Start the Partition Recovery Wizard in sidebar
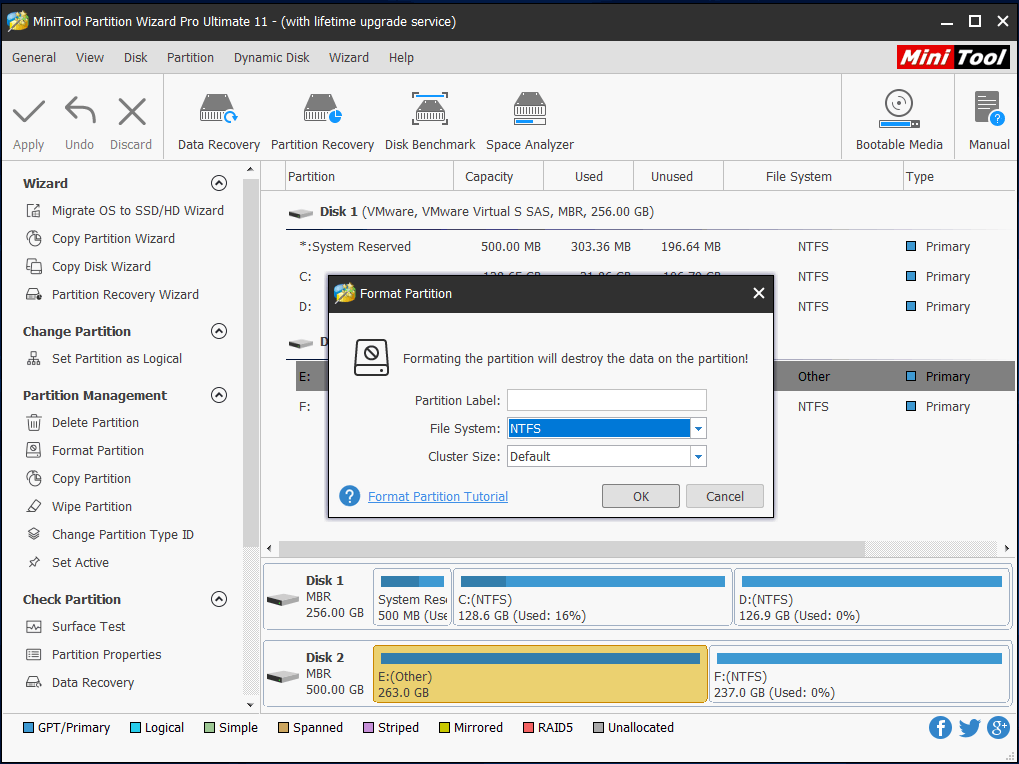 [112, 294]
